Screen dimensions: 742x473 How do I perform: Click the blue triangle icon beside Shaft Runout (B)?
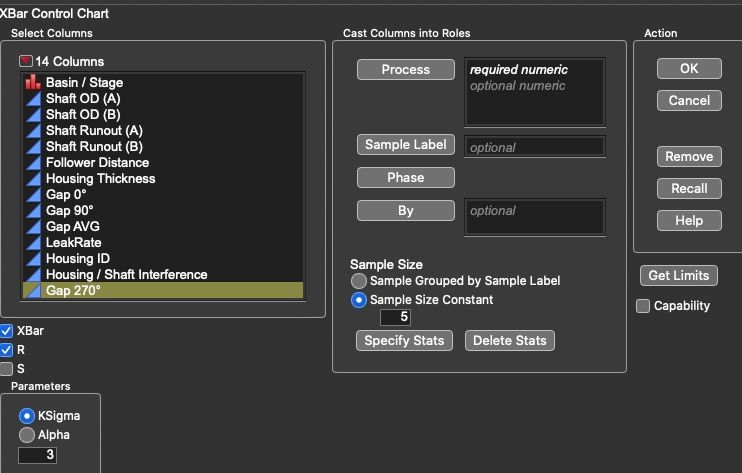pos(33,147)
